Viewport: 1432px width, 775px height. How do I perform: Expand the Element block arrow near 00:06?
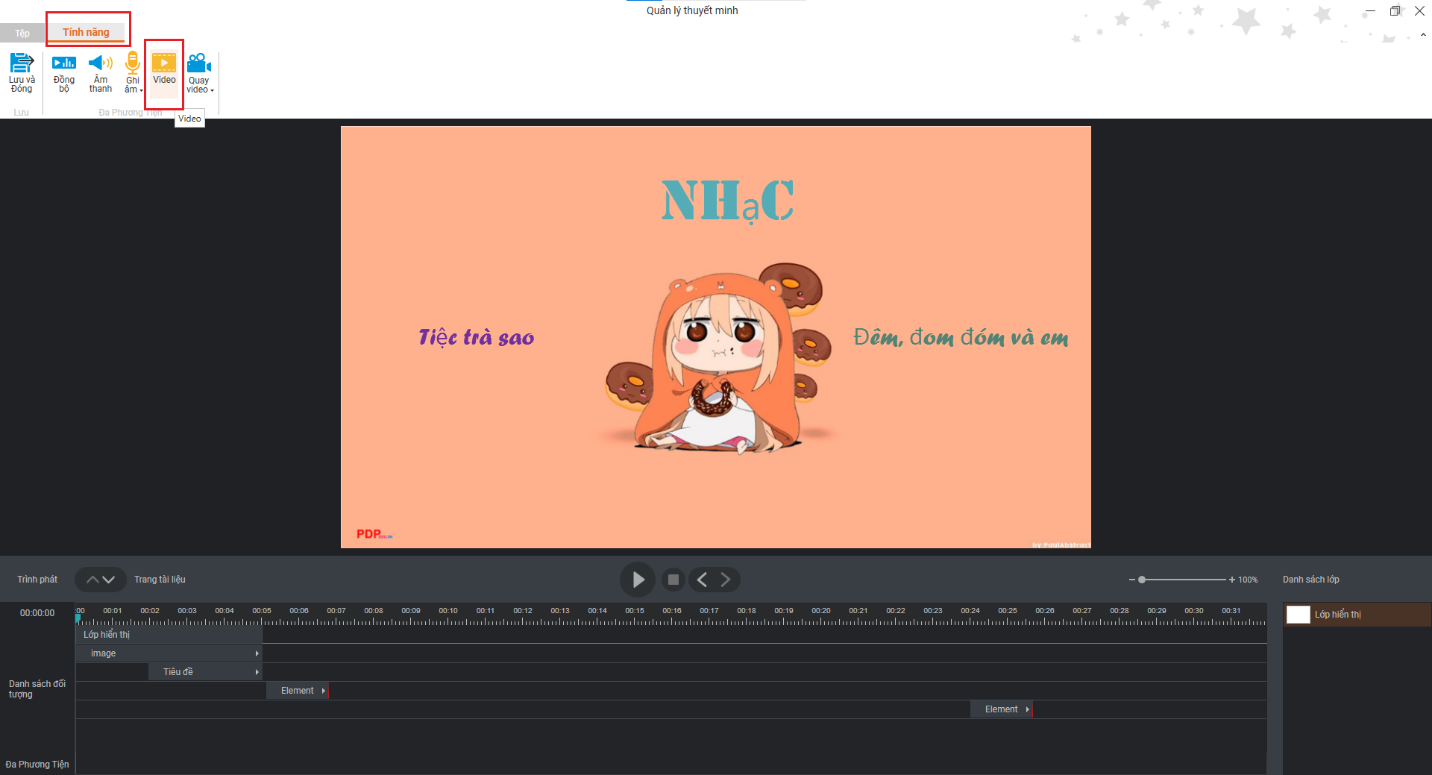click(323, 691)
